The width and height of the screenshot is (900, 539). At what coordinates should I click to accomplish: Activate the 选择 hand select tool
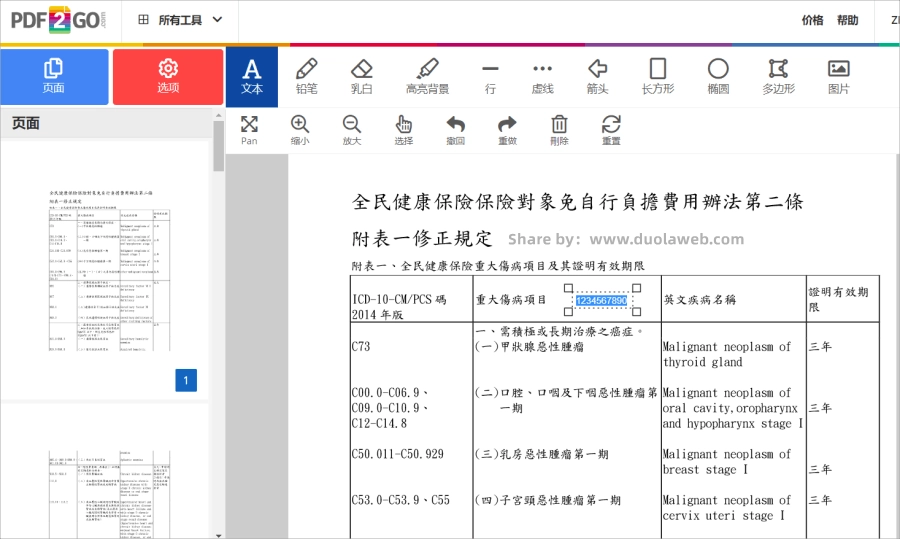tap(404, 131)
